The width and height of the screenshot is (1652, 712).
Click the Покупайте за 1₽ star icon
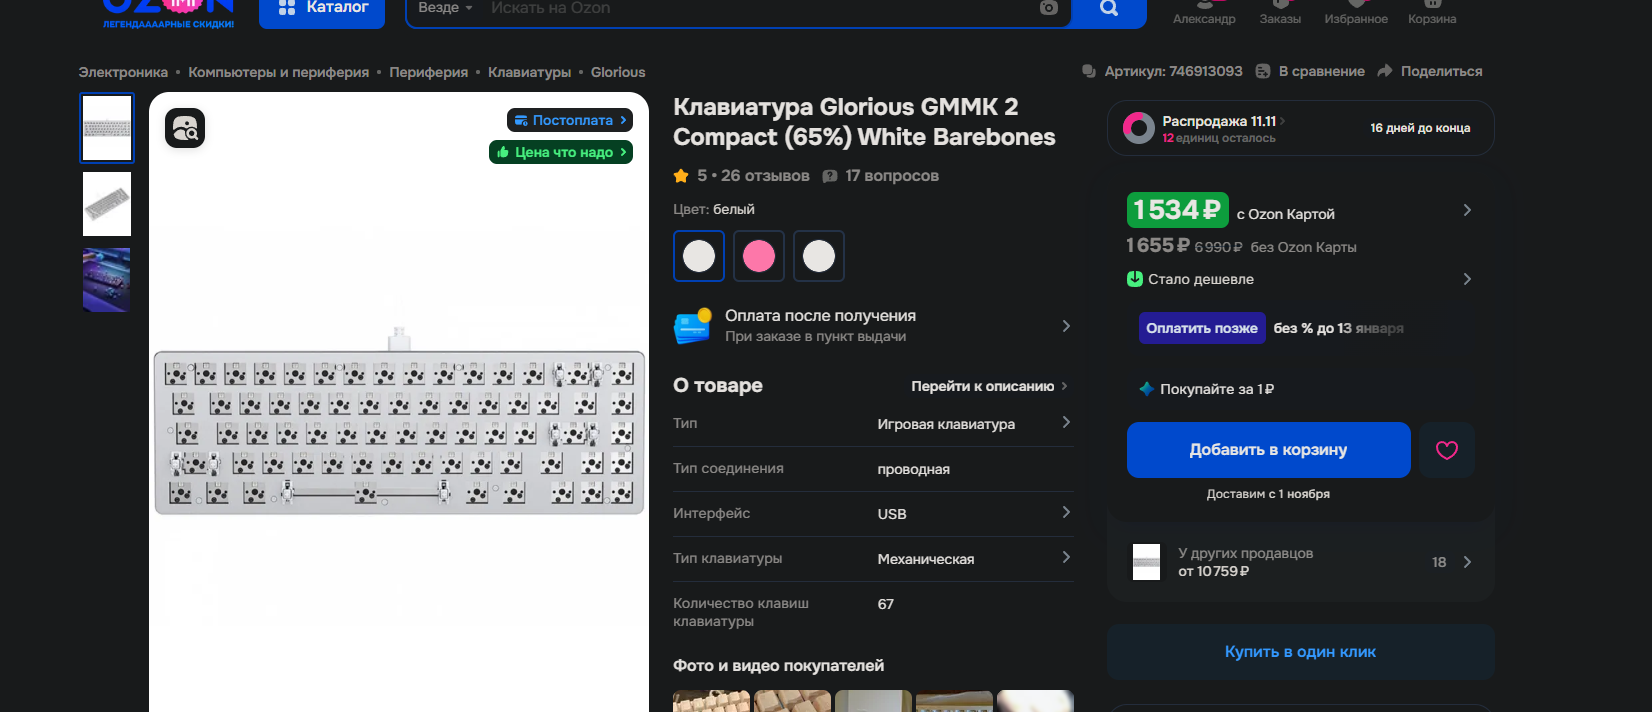click(x=1147, y=389)
